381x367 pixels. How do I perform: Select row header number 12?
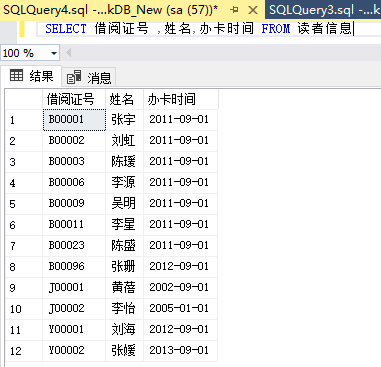(24, 351)
